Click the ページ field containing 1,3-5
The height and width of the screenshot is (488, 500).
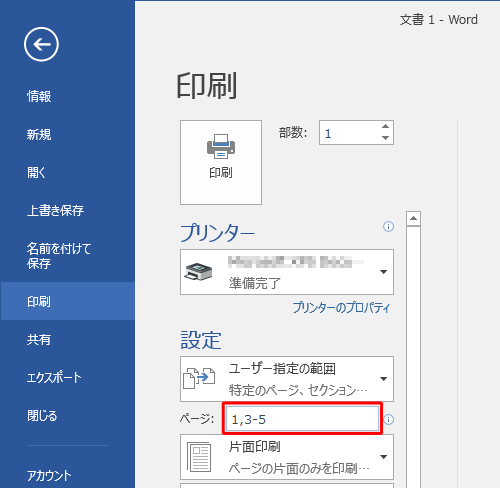click(x=303, y=419)
